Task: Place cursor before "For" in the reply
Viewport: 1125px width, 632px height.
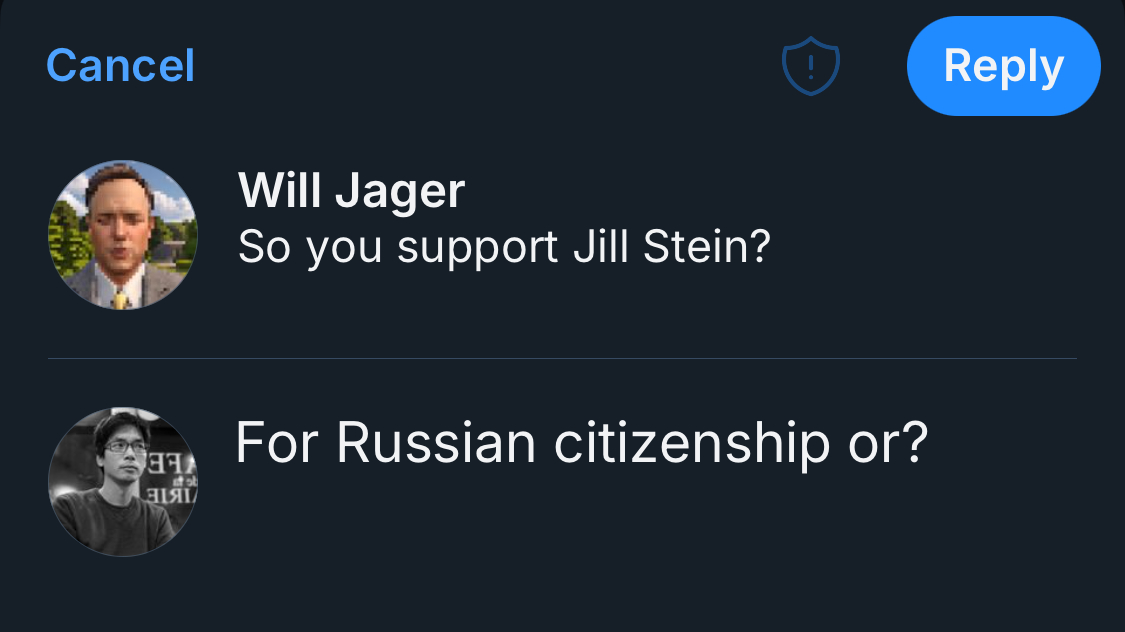Action: click(x=237, y=443)
